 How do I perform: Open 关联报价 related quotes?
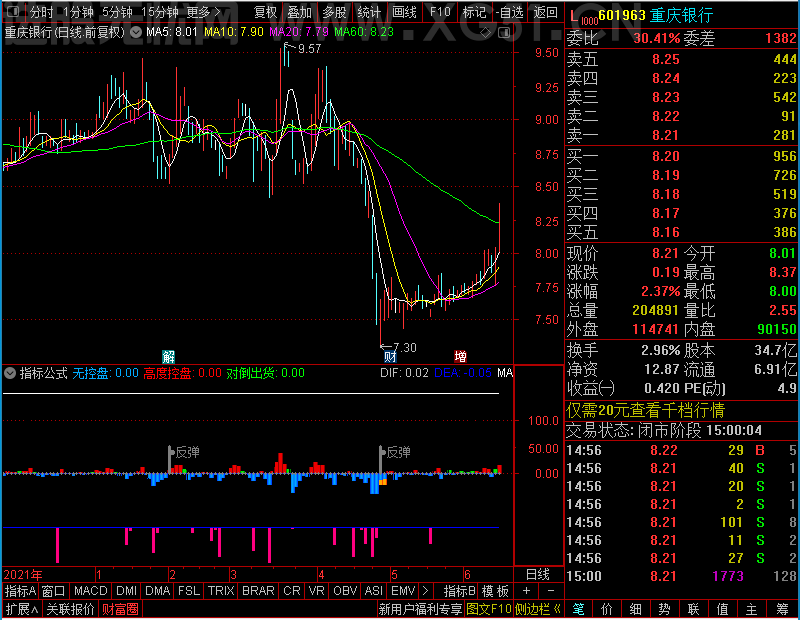coord(70,609)
